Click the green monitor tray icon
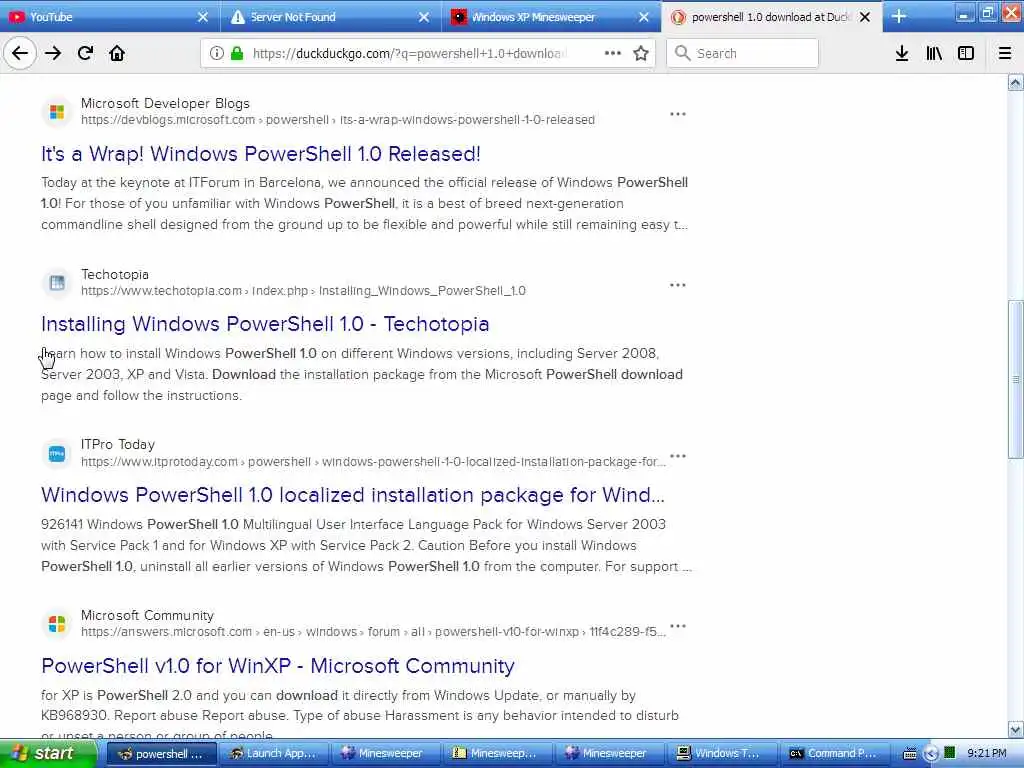This screenshot has width=1024, height=768. point(950,754)
